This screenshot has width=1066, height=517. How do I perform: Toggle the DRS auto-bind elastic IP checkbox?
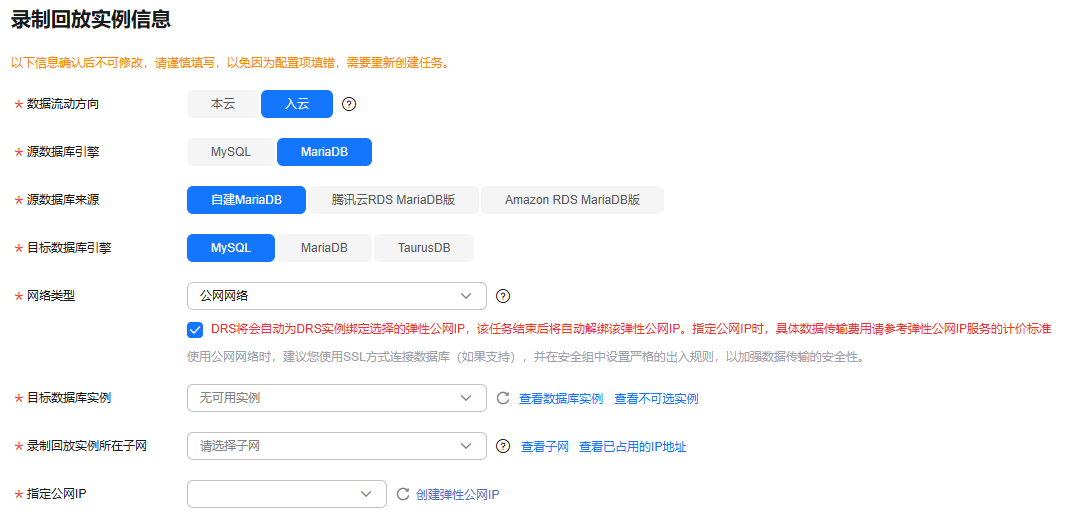[195, 329]
